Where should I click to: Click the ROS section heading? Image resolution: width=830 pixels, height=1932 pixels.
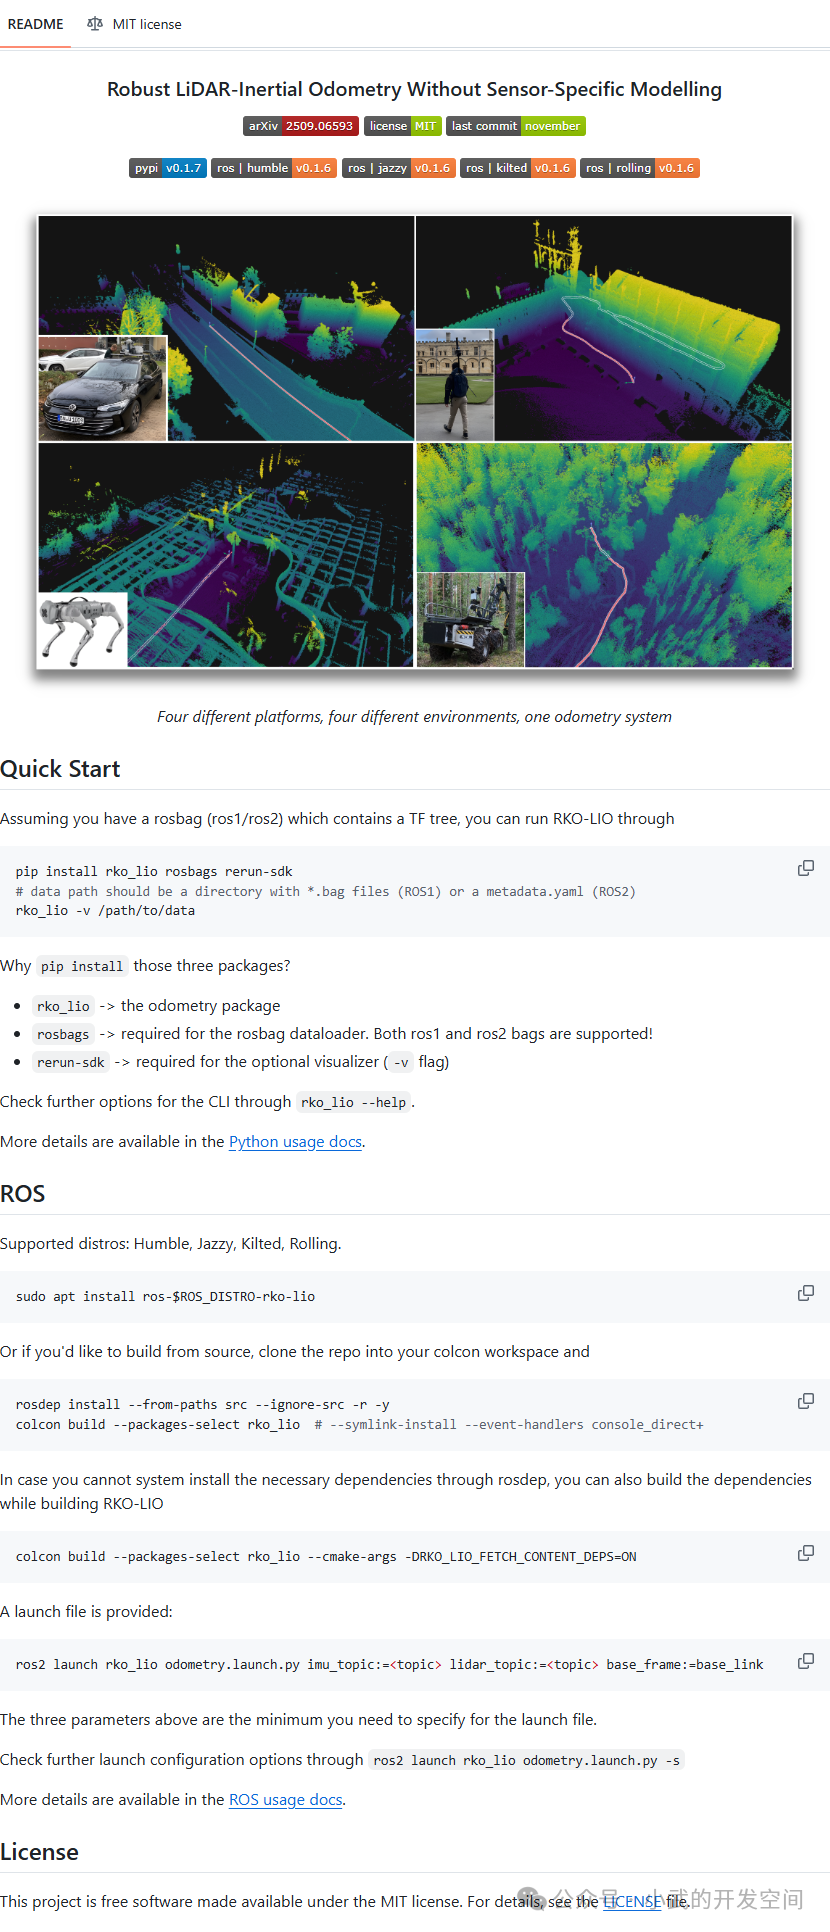click(x=23, y=1194)
